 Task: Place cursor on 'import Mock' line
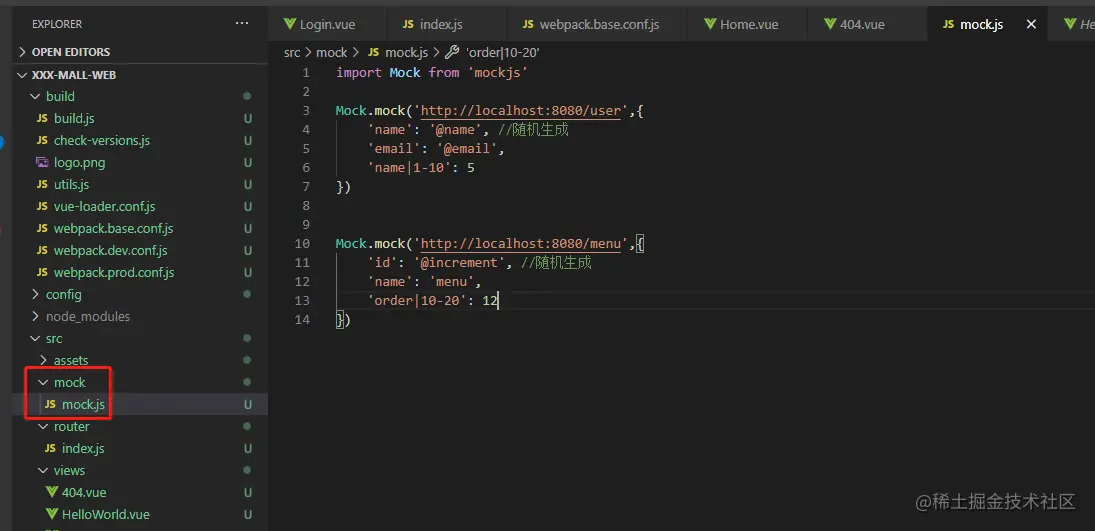(x=432, y=73)
